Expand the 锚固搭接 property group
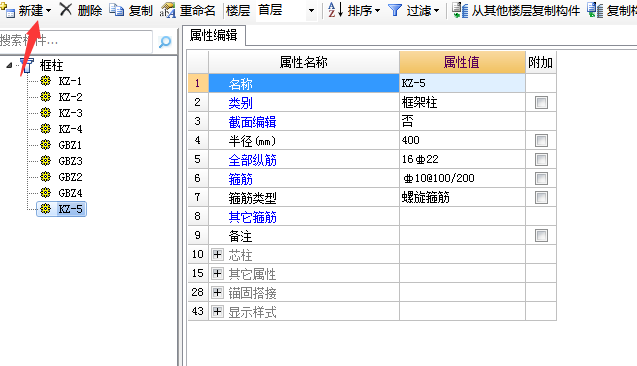Screen dimensions: 637x366 point(217,292)
